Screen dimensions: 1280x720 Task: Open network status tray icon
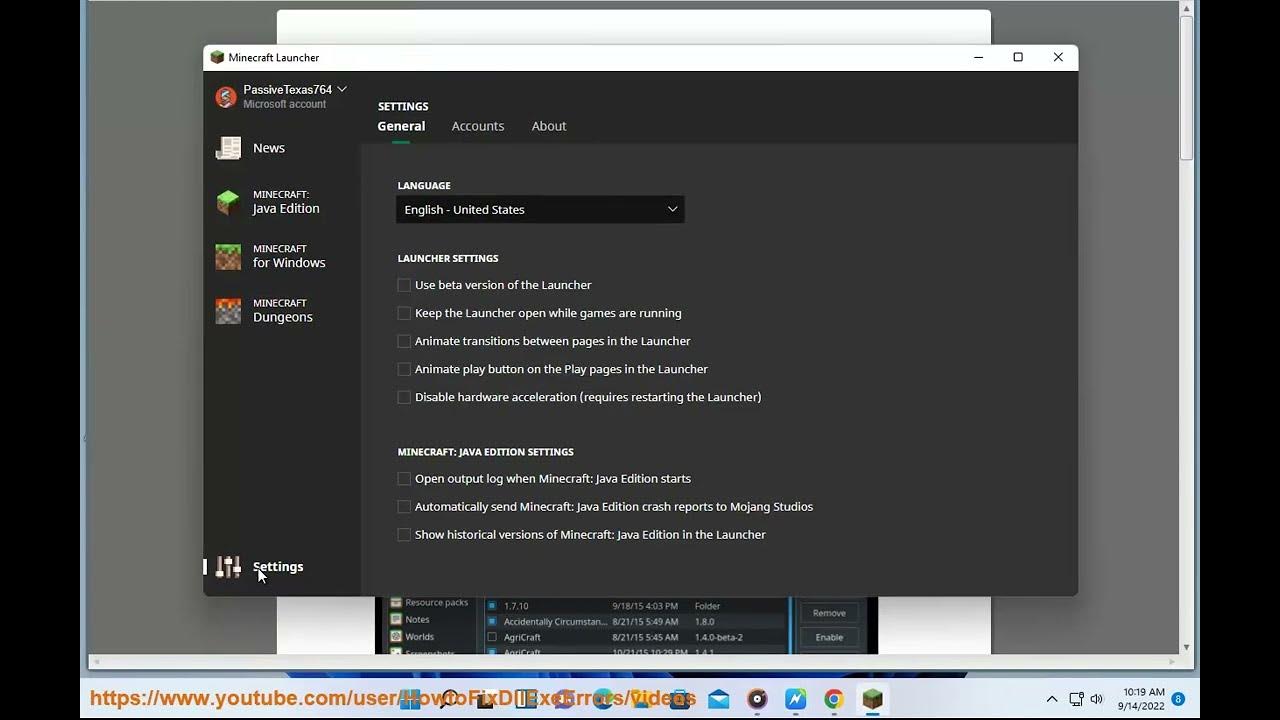coord(1076,699)
